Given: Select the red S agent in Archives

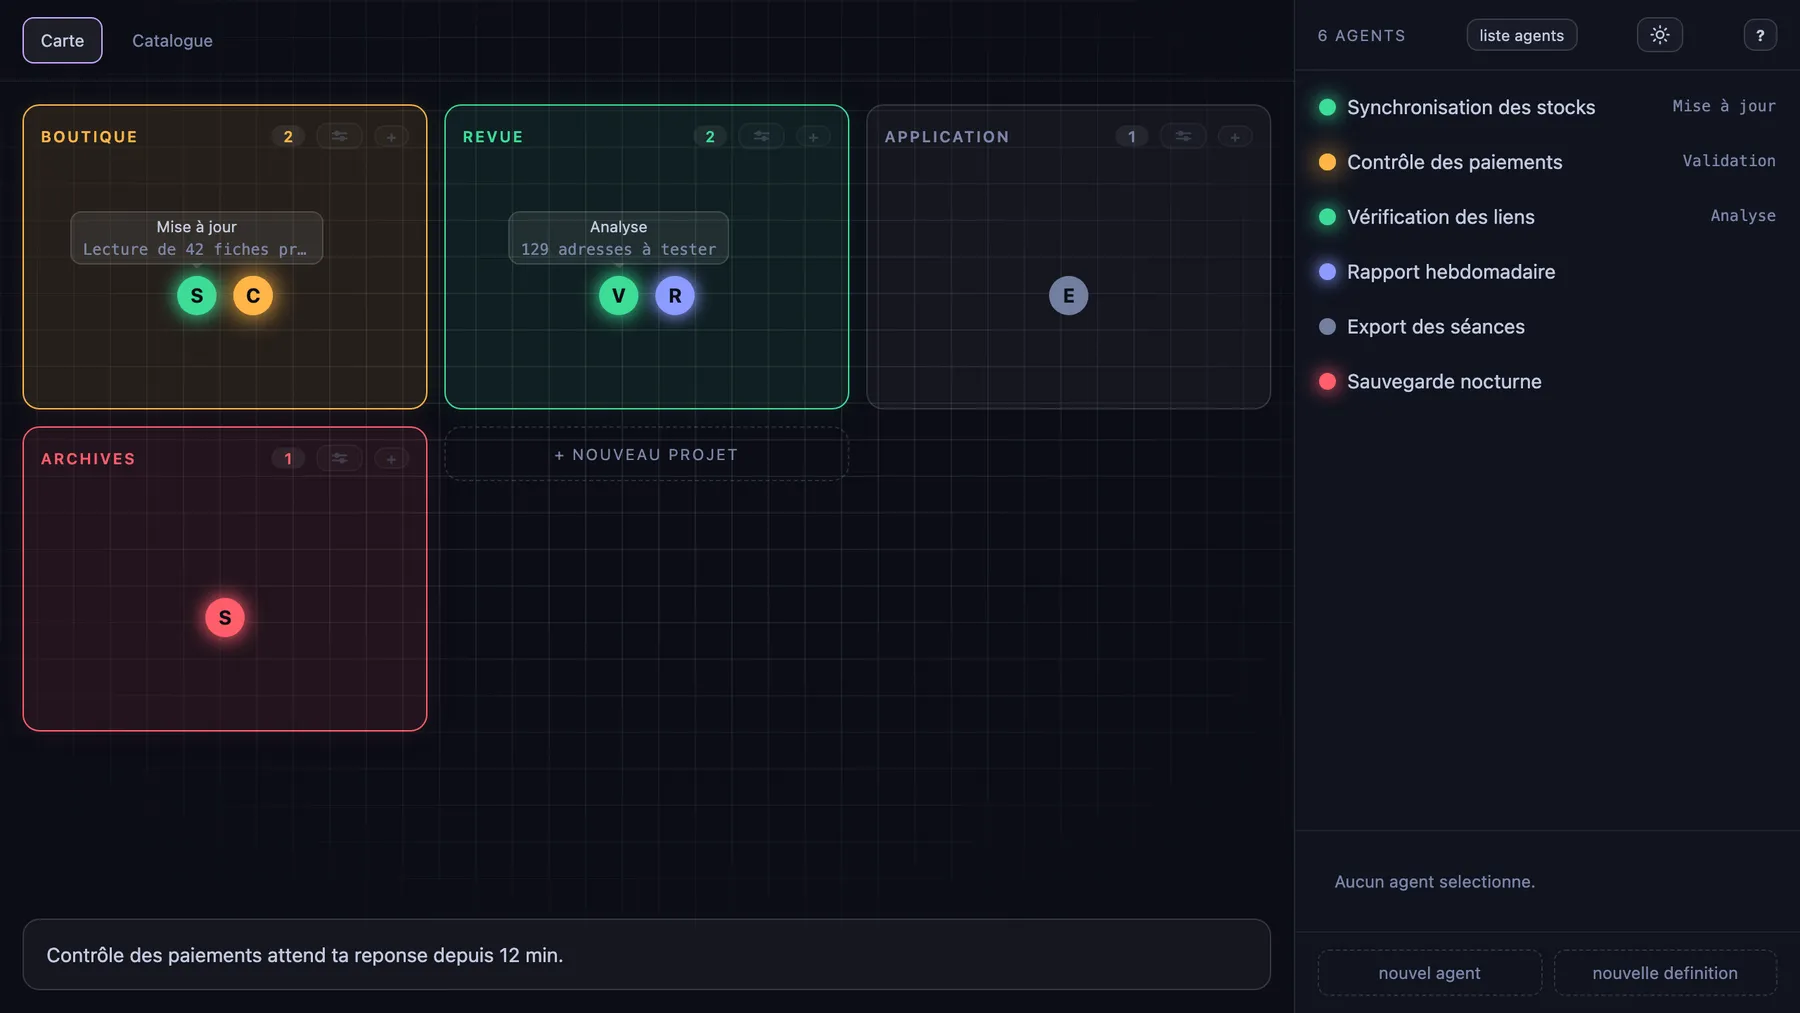Looking at the screenshot, I should click(225, 618).
